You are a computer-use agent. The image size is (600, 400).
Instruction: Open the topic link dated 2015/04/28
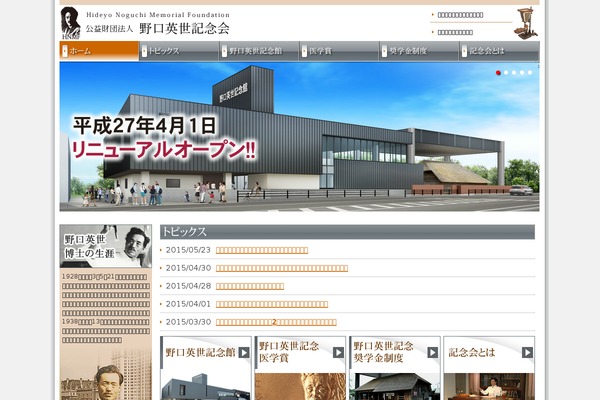tap(250, 286)
